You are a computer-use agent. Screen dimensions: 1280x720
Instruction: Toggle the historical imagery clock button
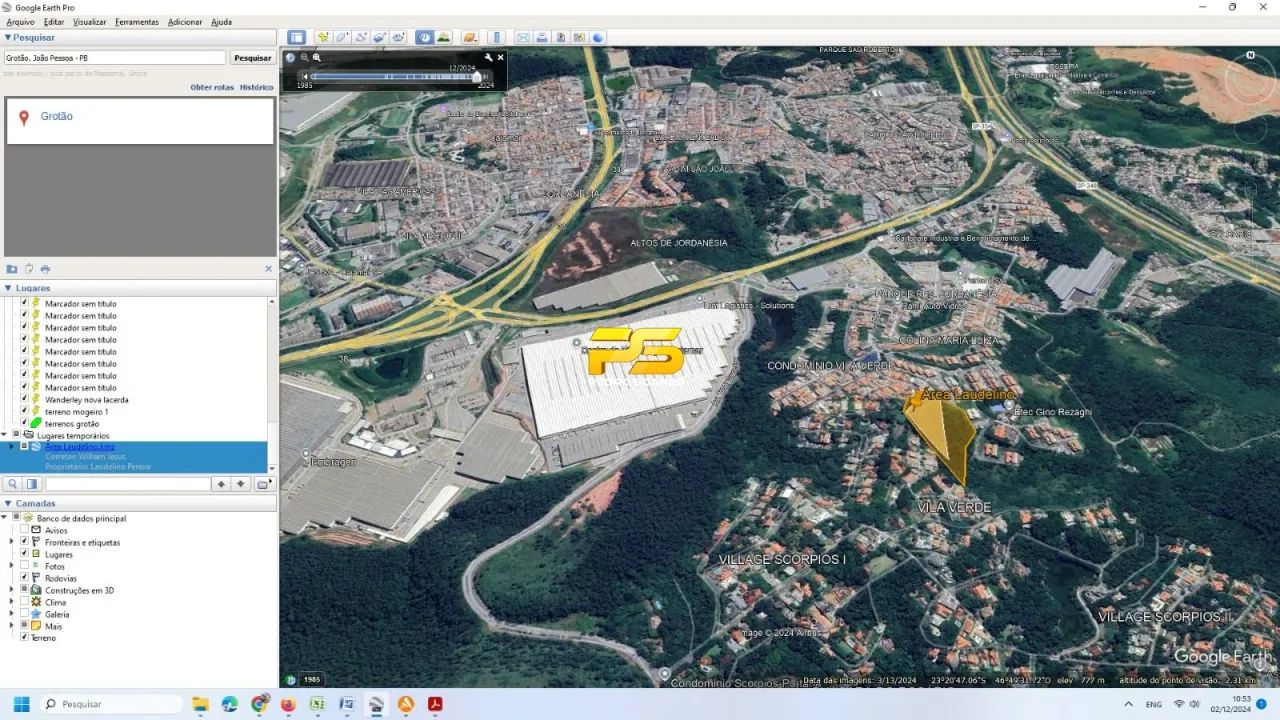[x=424, y=38]
